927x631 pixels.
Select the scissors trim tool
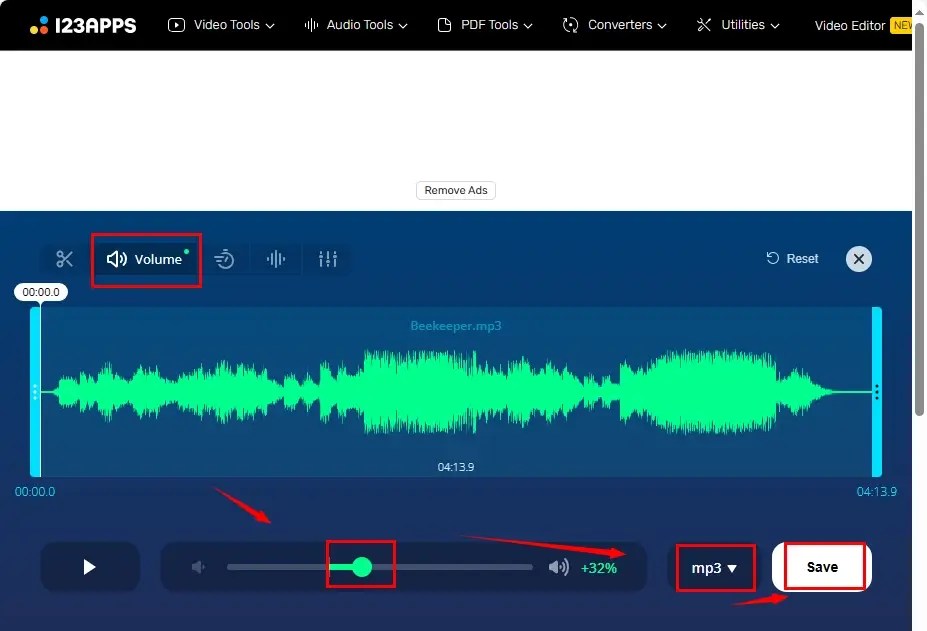coord(63,258)
